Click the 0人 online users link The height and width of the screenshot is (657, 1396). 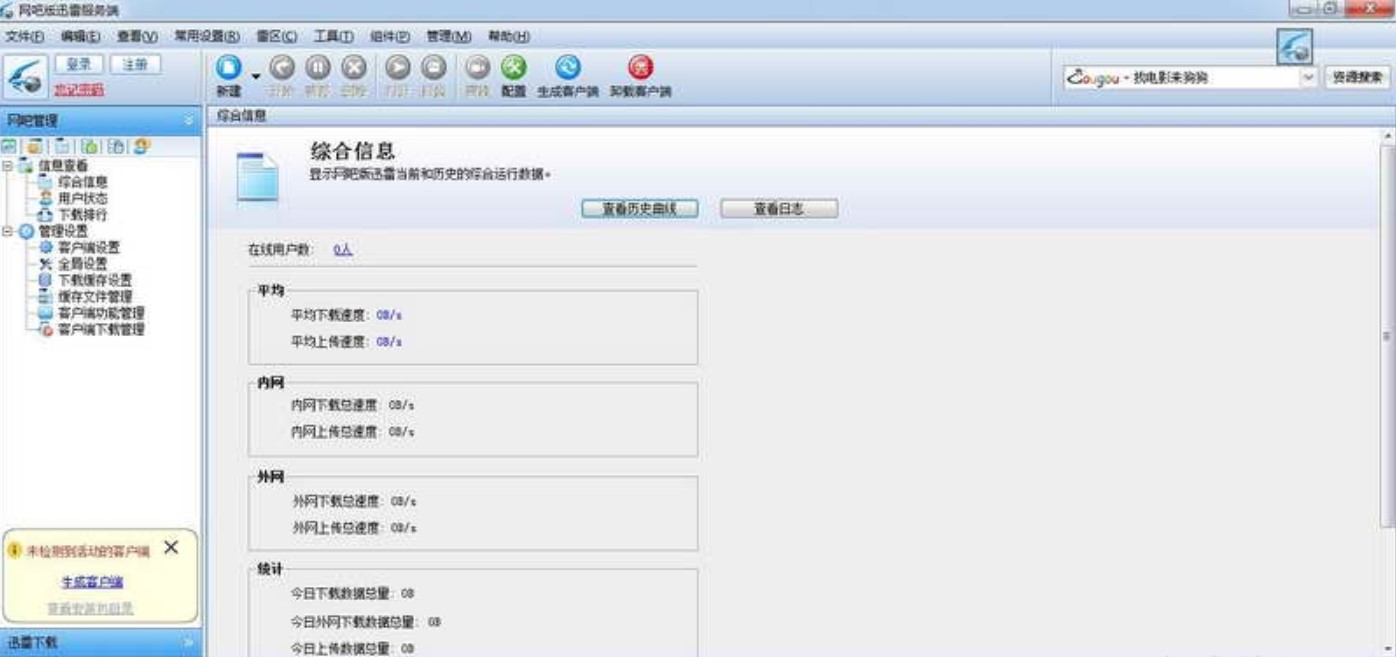click(x=343, y=250)
